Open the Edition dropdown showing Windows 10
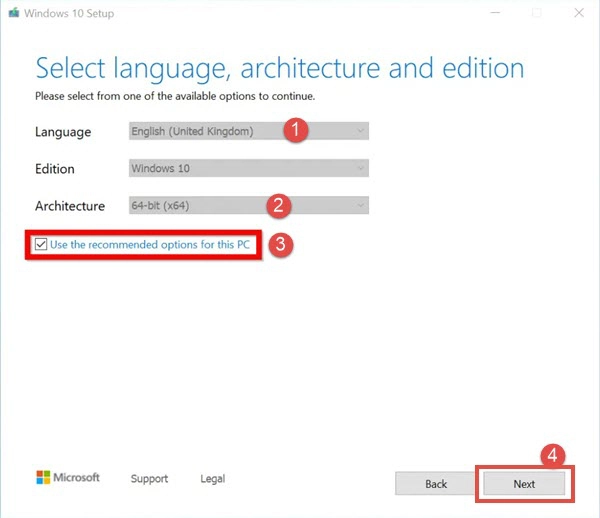This screenshot has width=600, height=518. 249,168
